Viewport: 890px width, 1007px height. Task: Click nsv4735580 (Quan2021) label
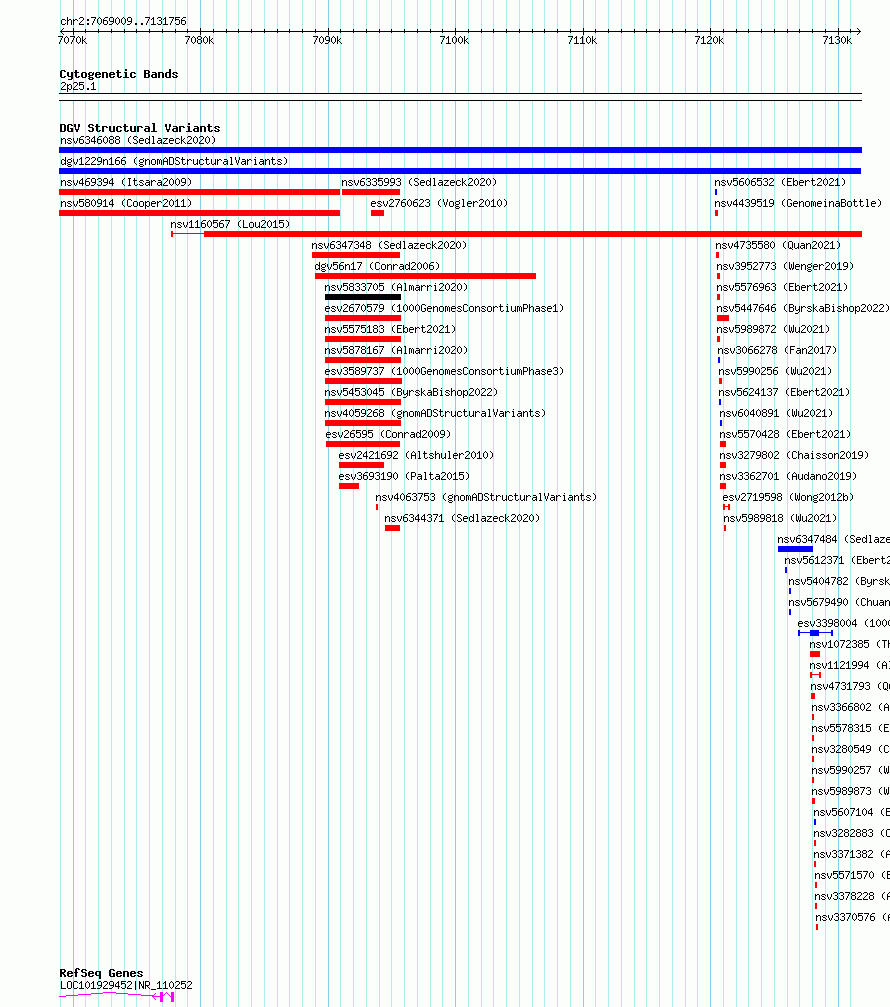click(x=778, y=245)
